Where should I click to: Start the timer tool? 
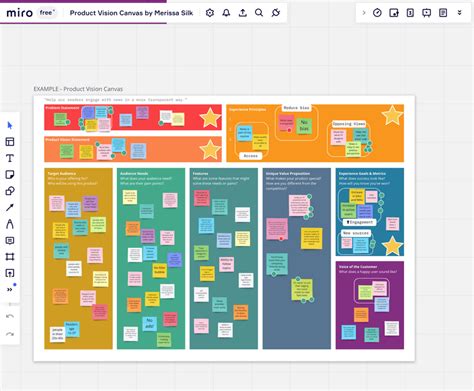(x=377, y=13)
